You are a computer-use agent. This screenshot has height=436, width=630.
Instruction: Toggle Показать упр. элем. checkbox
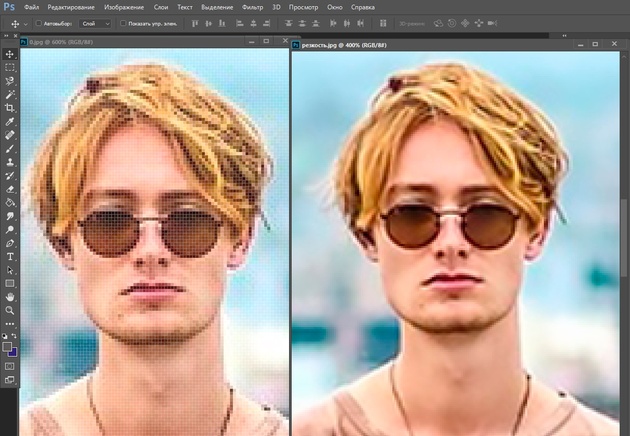(x=123, y=23)
